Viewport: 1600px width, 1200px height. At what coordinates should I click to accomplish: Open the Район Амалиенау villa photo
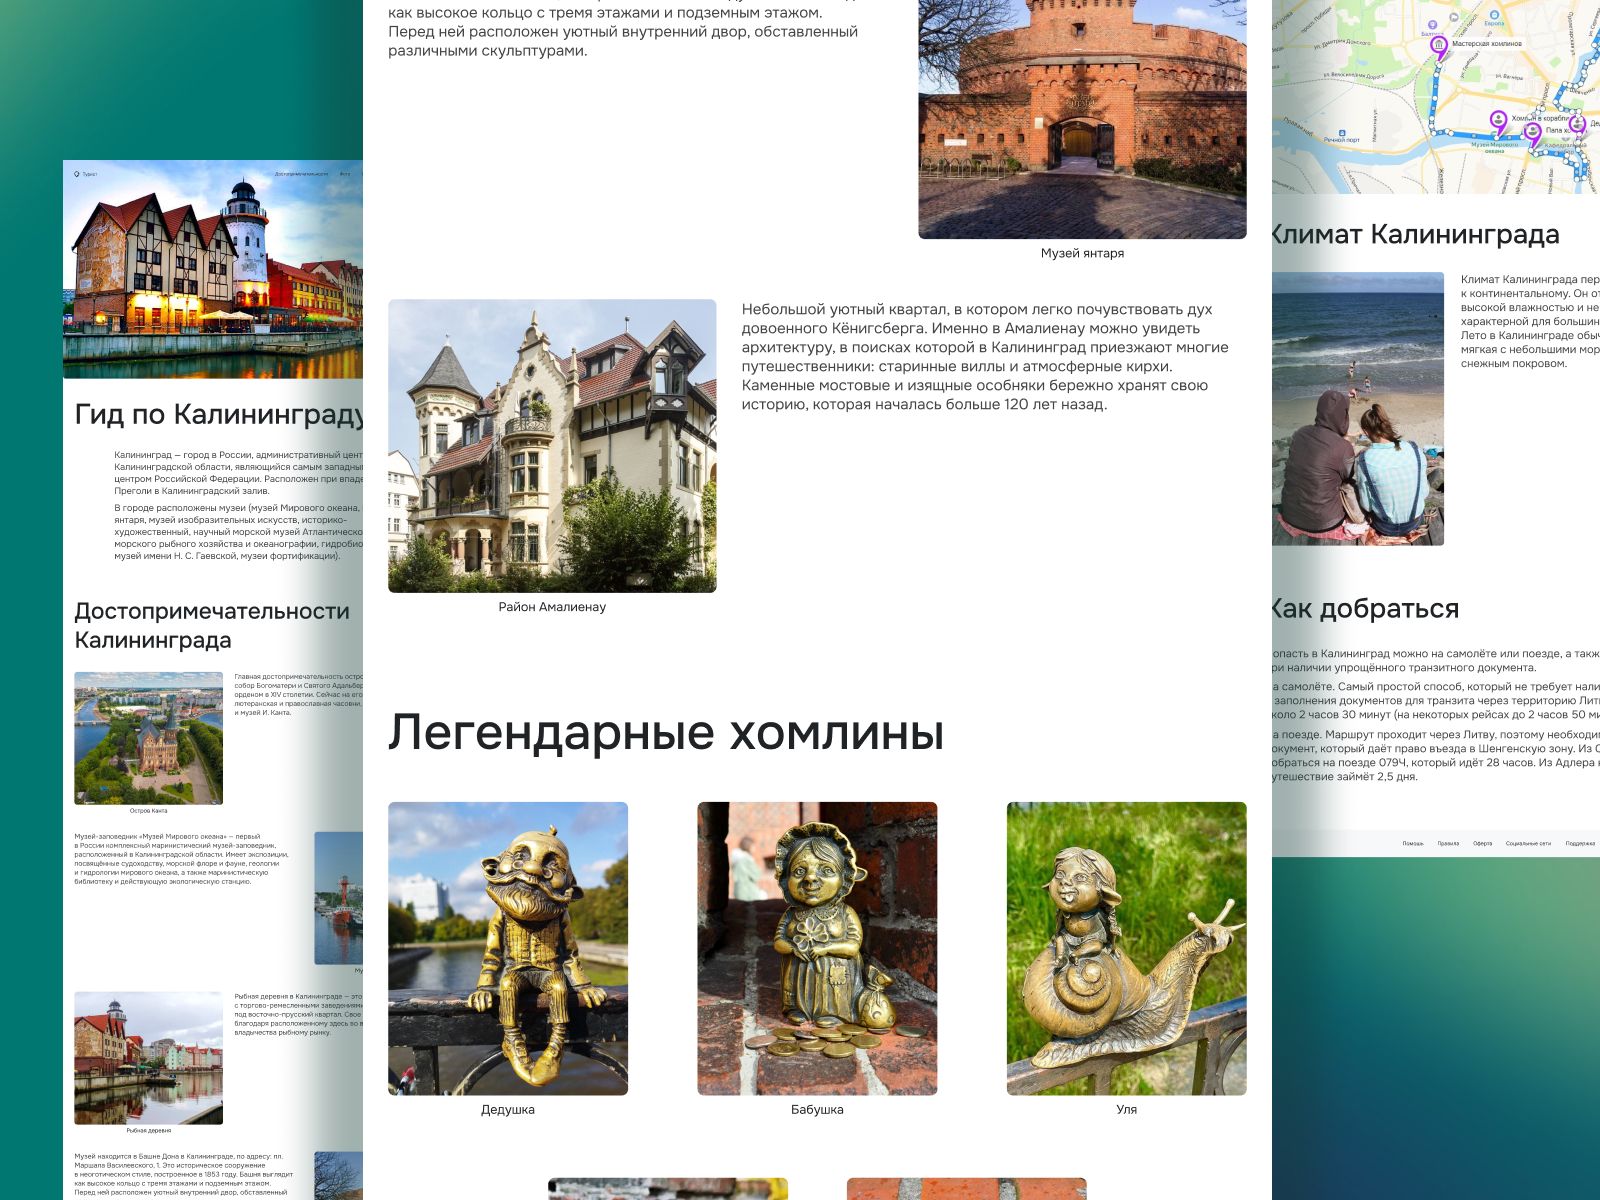tap(552, 446)
